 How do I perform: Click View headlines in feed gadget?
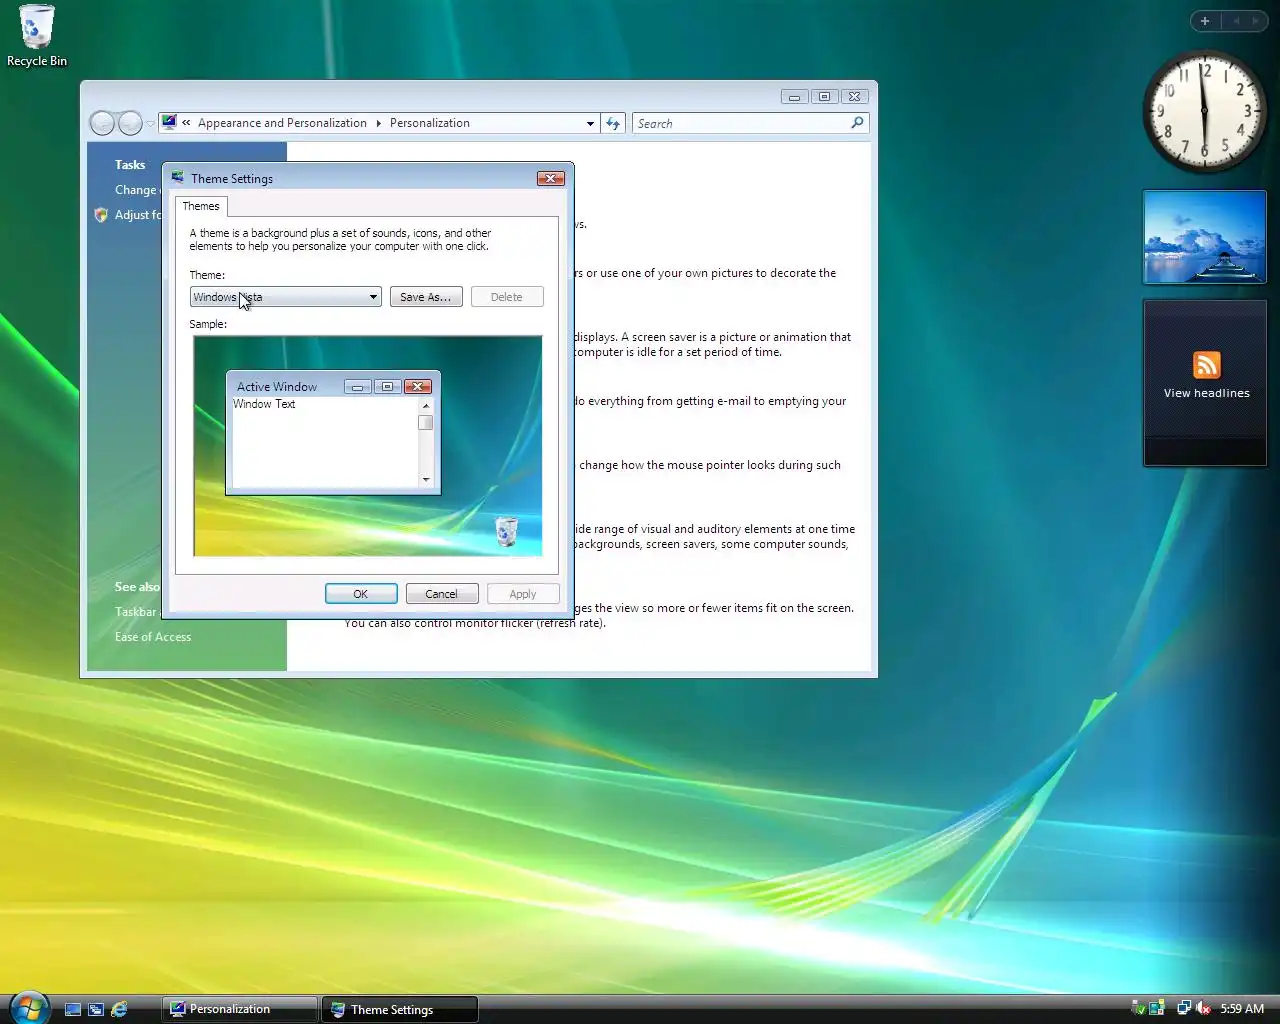(1206, 393)
